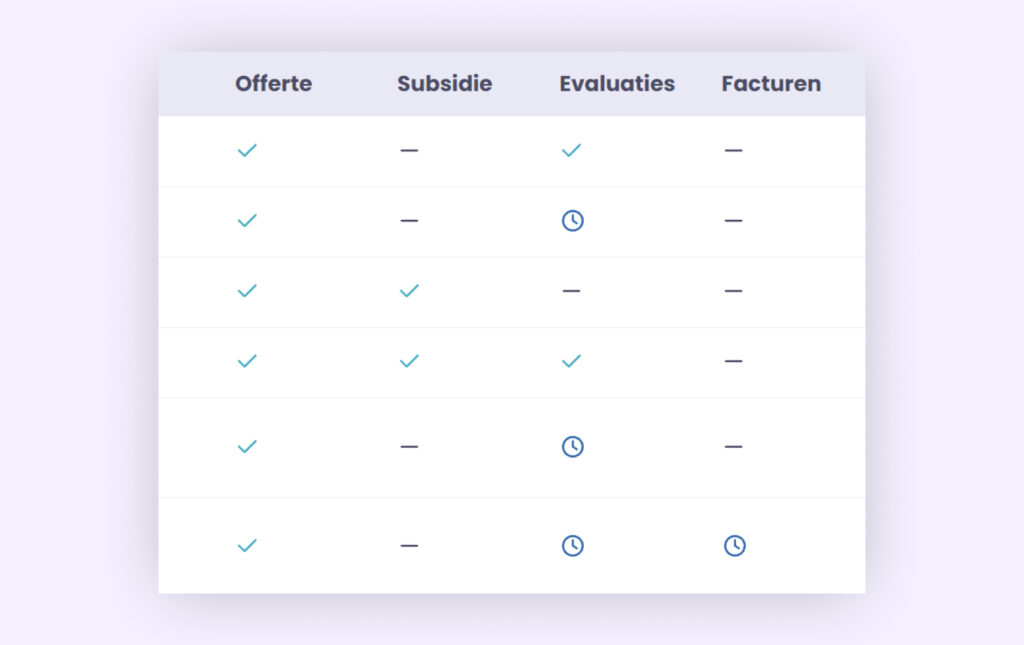1024x645 pixels.
Task: Click the Offerte column header
Action: [274, 84]
